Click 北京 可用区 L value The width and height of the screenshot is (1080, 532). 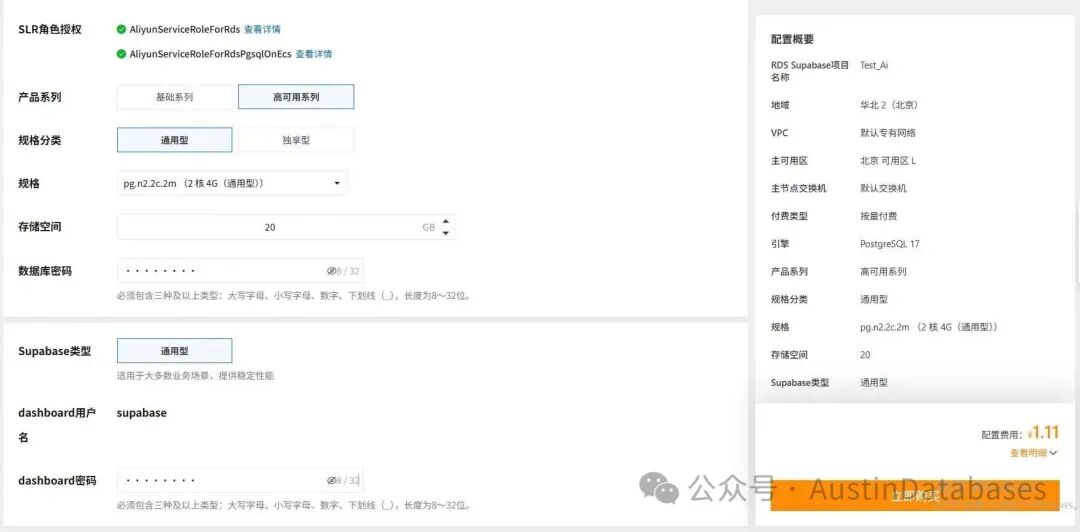click(887, 161)
